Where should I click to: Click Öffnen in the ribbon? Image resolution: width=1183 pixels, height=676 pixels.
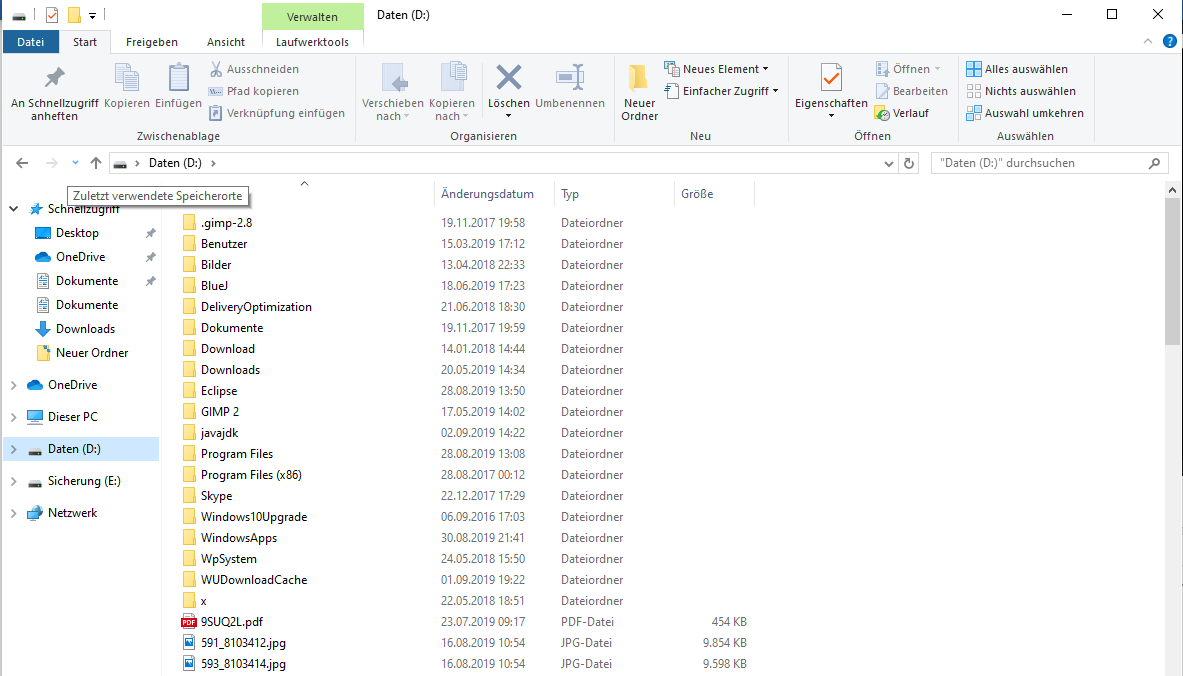click(x=908, y=69)
